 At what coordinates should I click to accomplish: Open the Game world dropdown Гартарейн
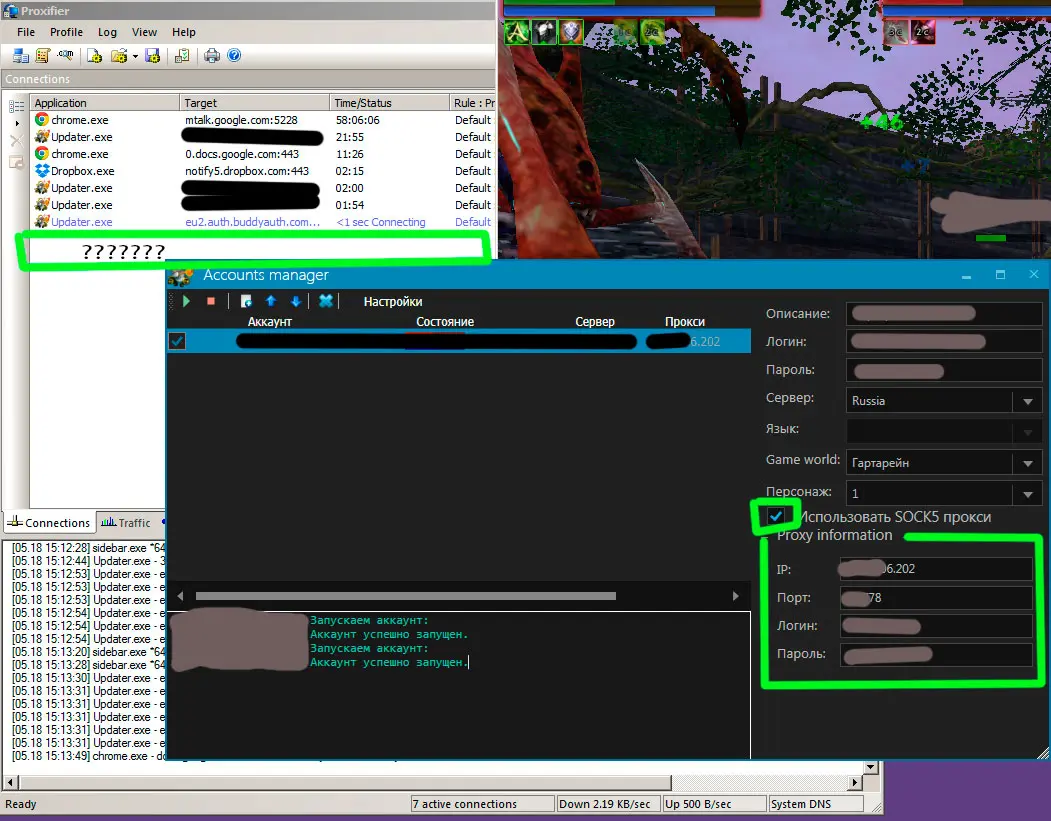coord(1026,464)
